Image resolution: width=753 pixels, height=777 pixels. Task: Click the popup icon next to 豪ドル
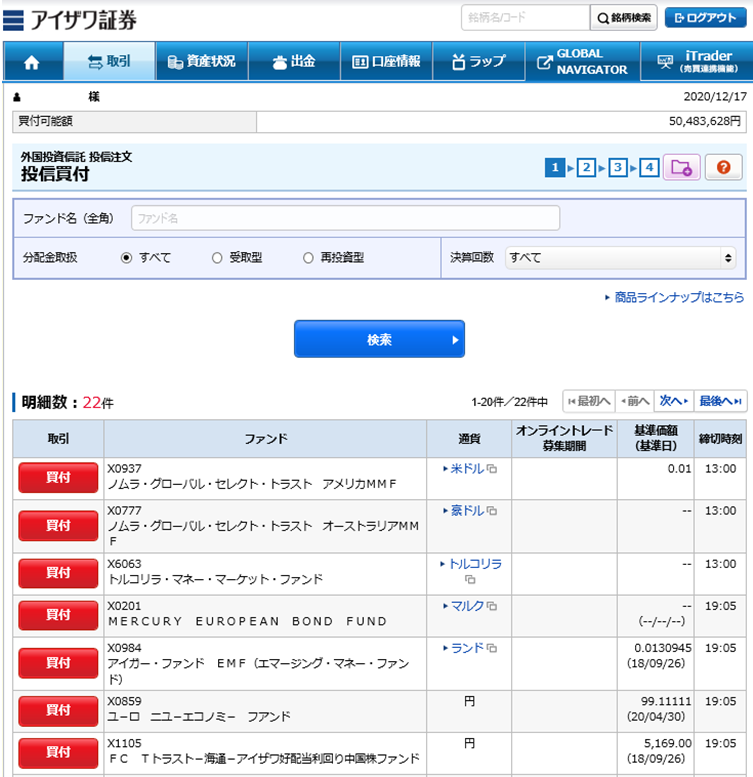[x=492, y=511]
